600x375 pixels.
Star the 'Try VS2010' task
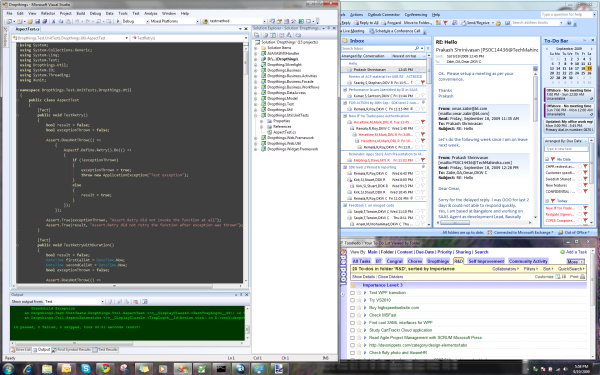point(359,300)
